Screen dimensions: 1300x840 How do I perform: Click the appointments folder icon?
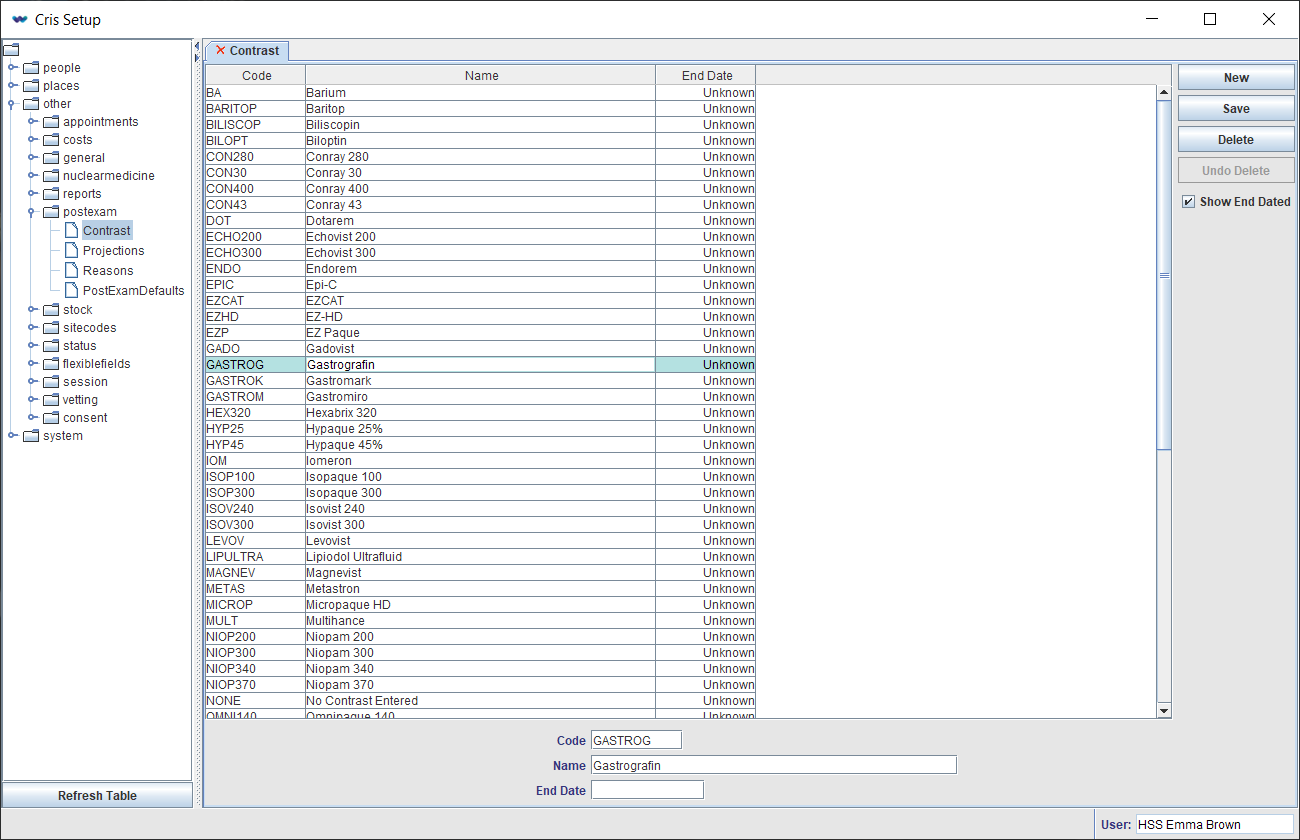51,122
